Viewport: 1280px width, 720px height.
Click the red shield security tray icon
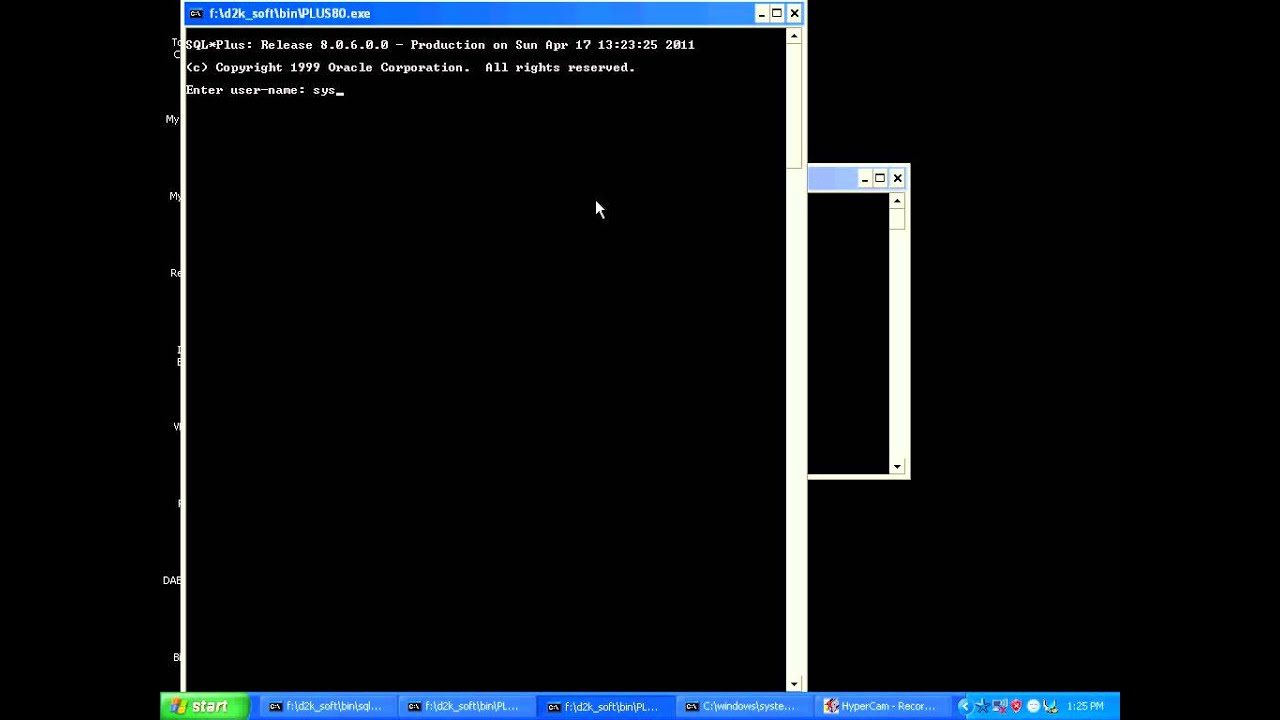(1016, 706)
